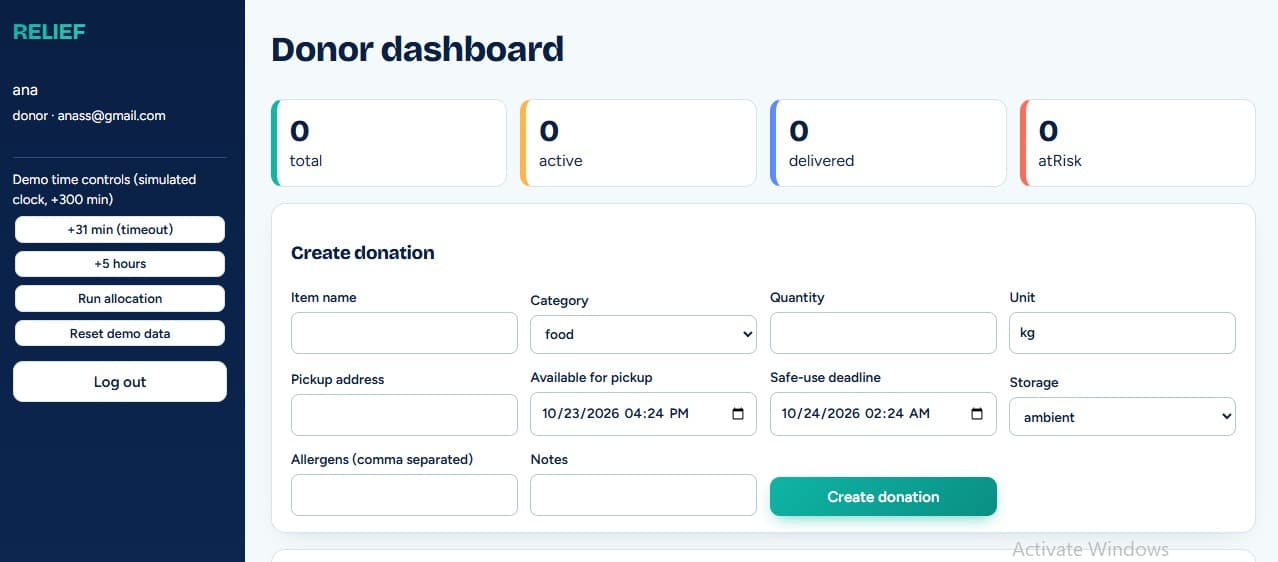1278x562 pixels.
Task: Focus the Item name input field
Action: (404, 333)
